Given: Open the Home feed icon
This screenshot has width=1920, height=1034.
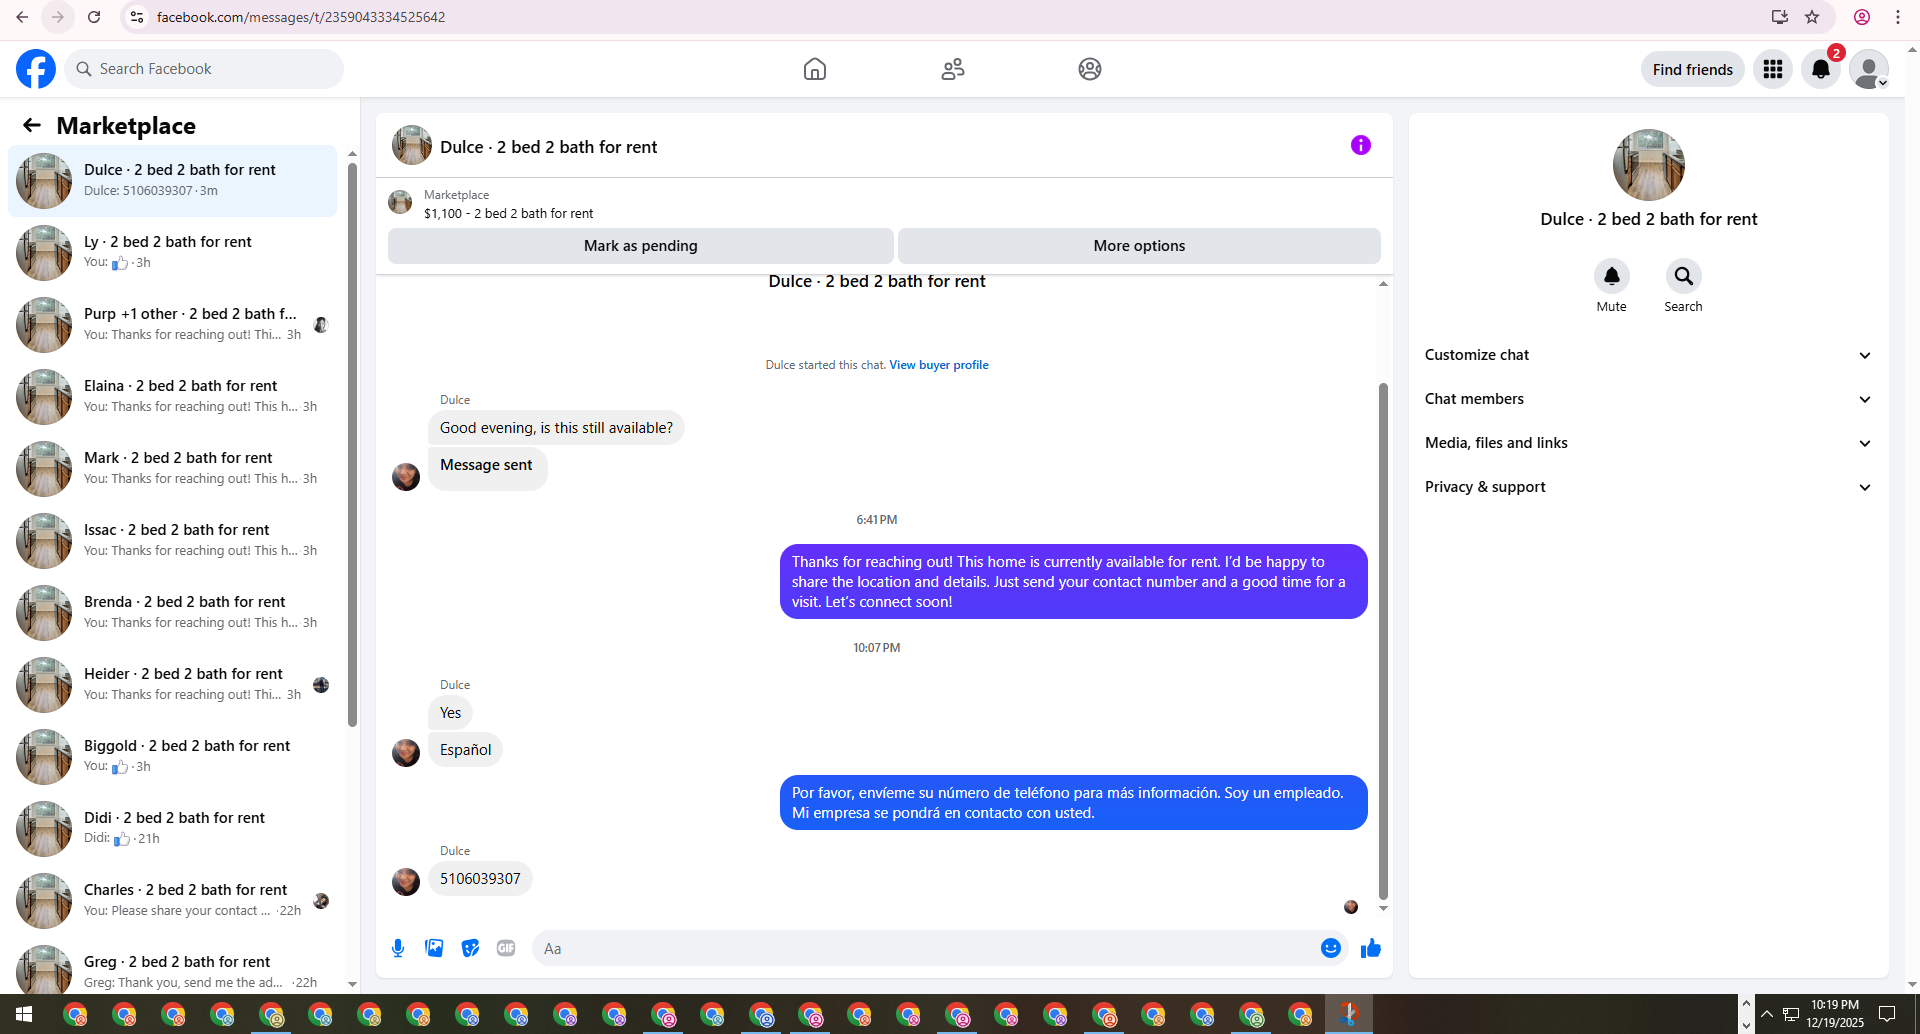Looking at the screenshot, I should [x=815, y=69].
